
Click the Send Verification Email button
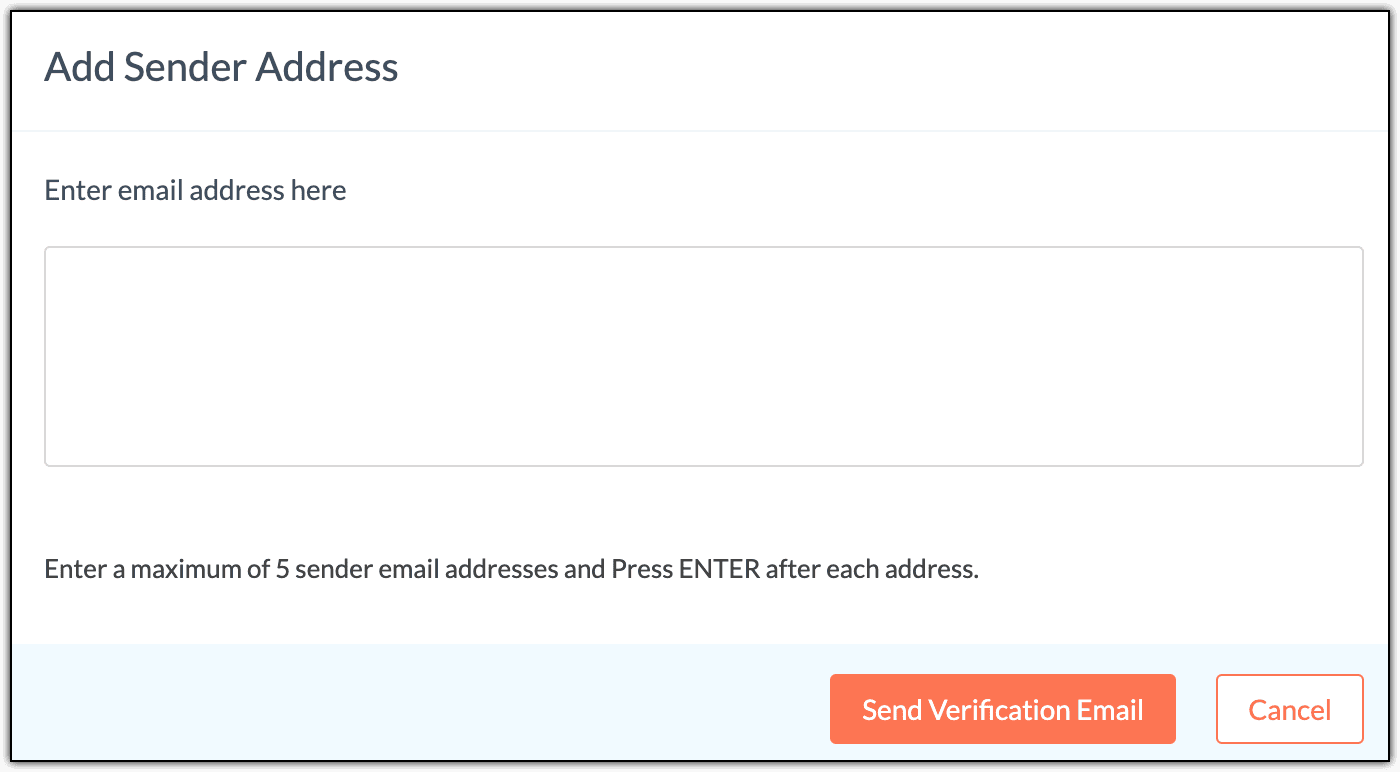[x=1002, y=709]
